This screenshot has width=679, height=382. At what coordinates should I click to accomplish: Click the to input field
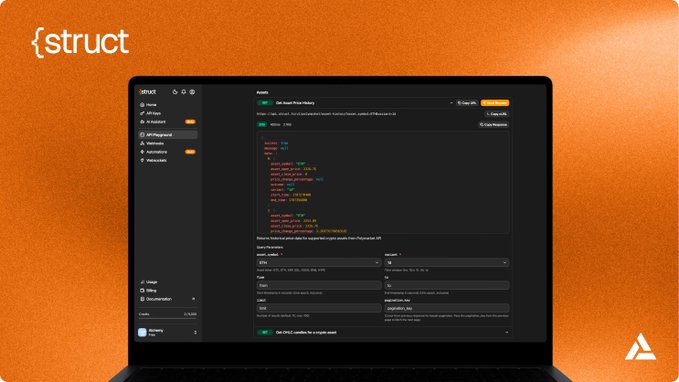[447, 285]
